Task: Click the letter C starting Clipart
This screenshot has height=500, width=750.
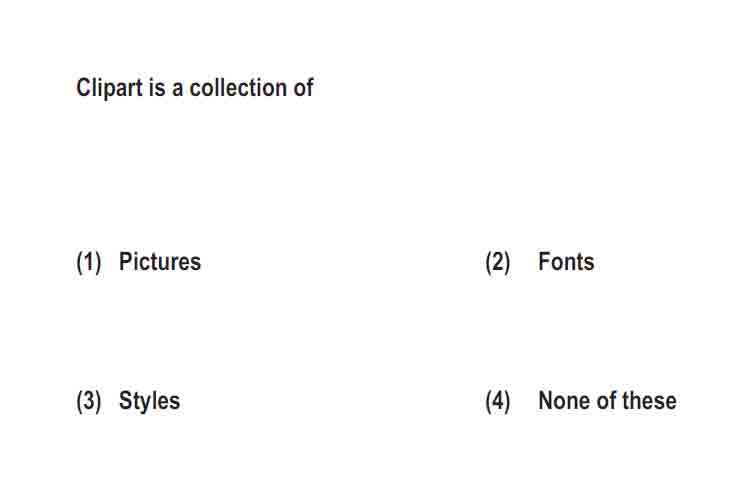Action: coord(83,88)
